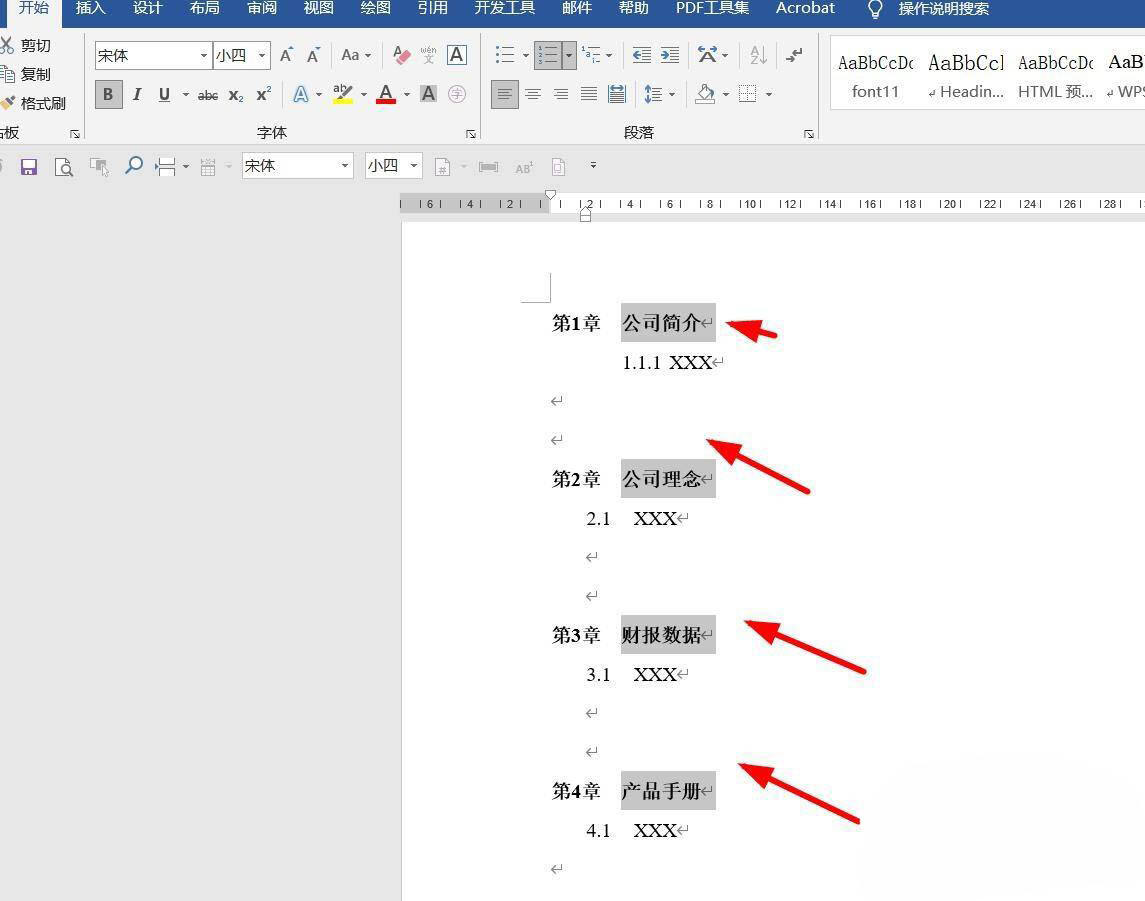Screen dimensions: 1145x901
Task: Center-align the paragraph
Action: coord(533,94)
